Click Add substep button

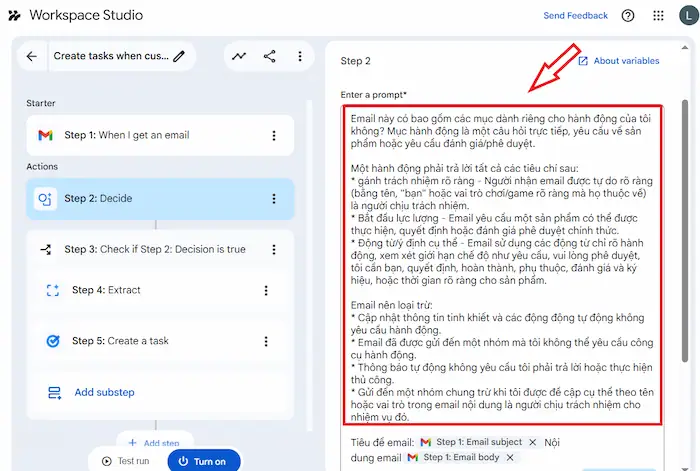(x=104, y=392)
